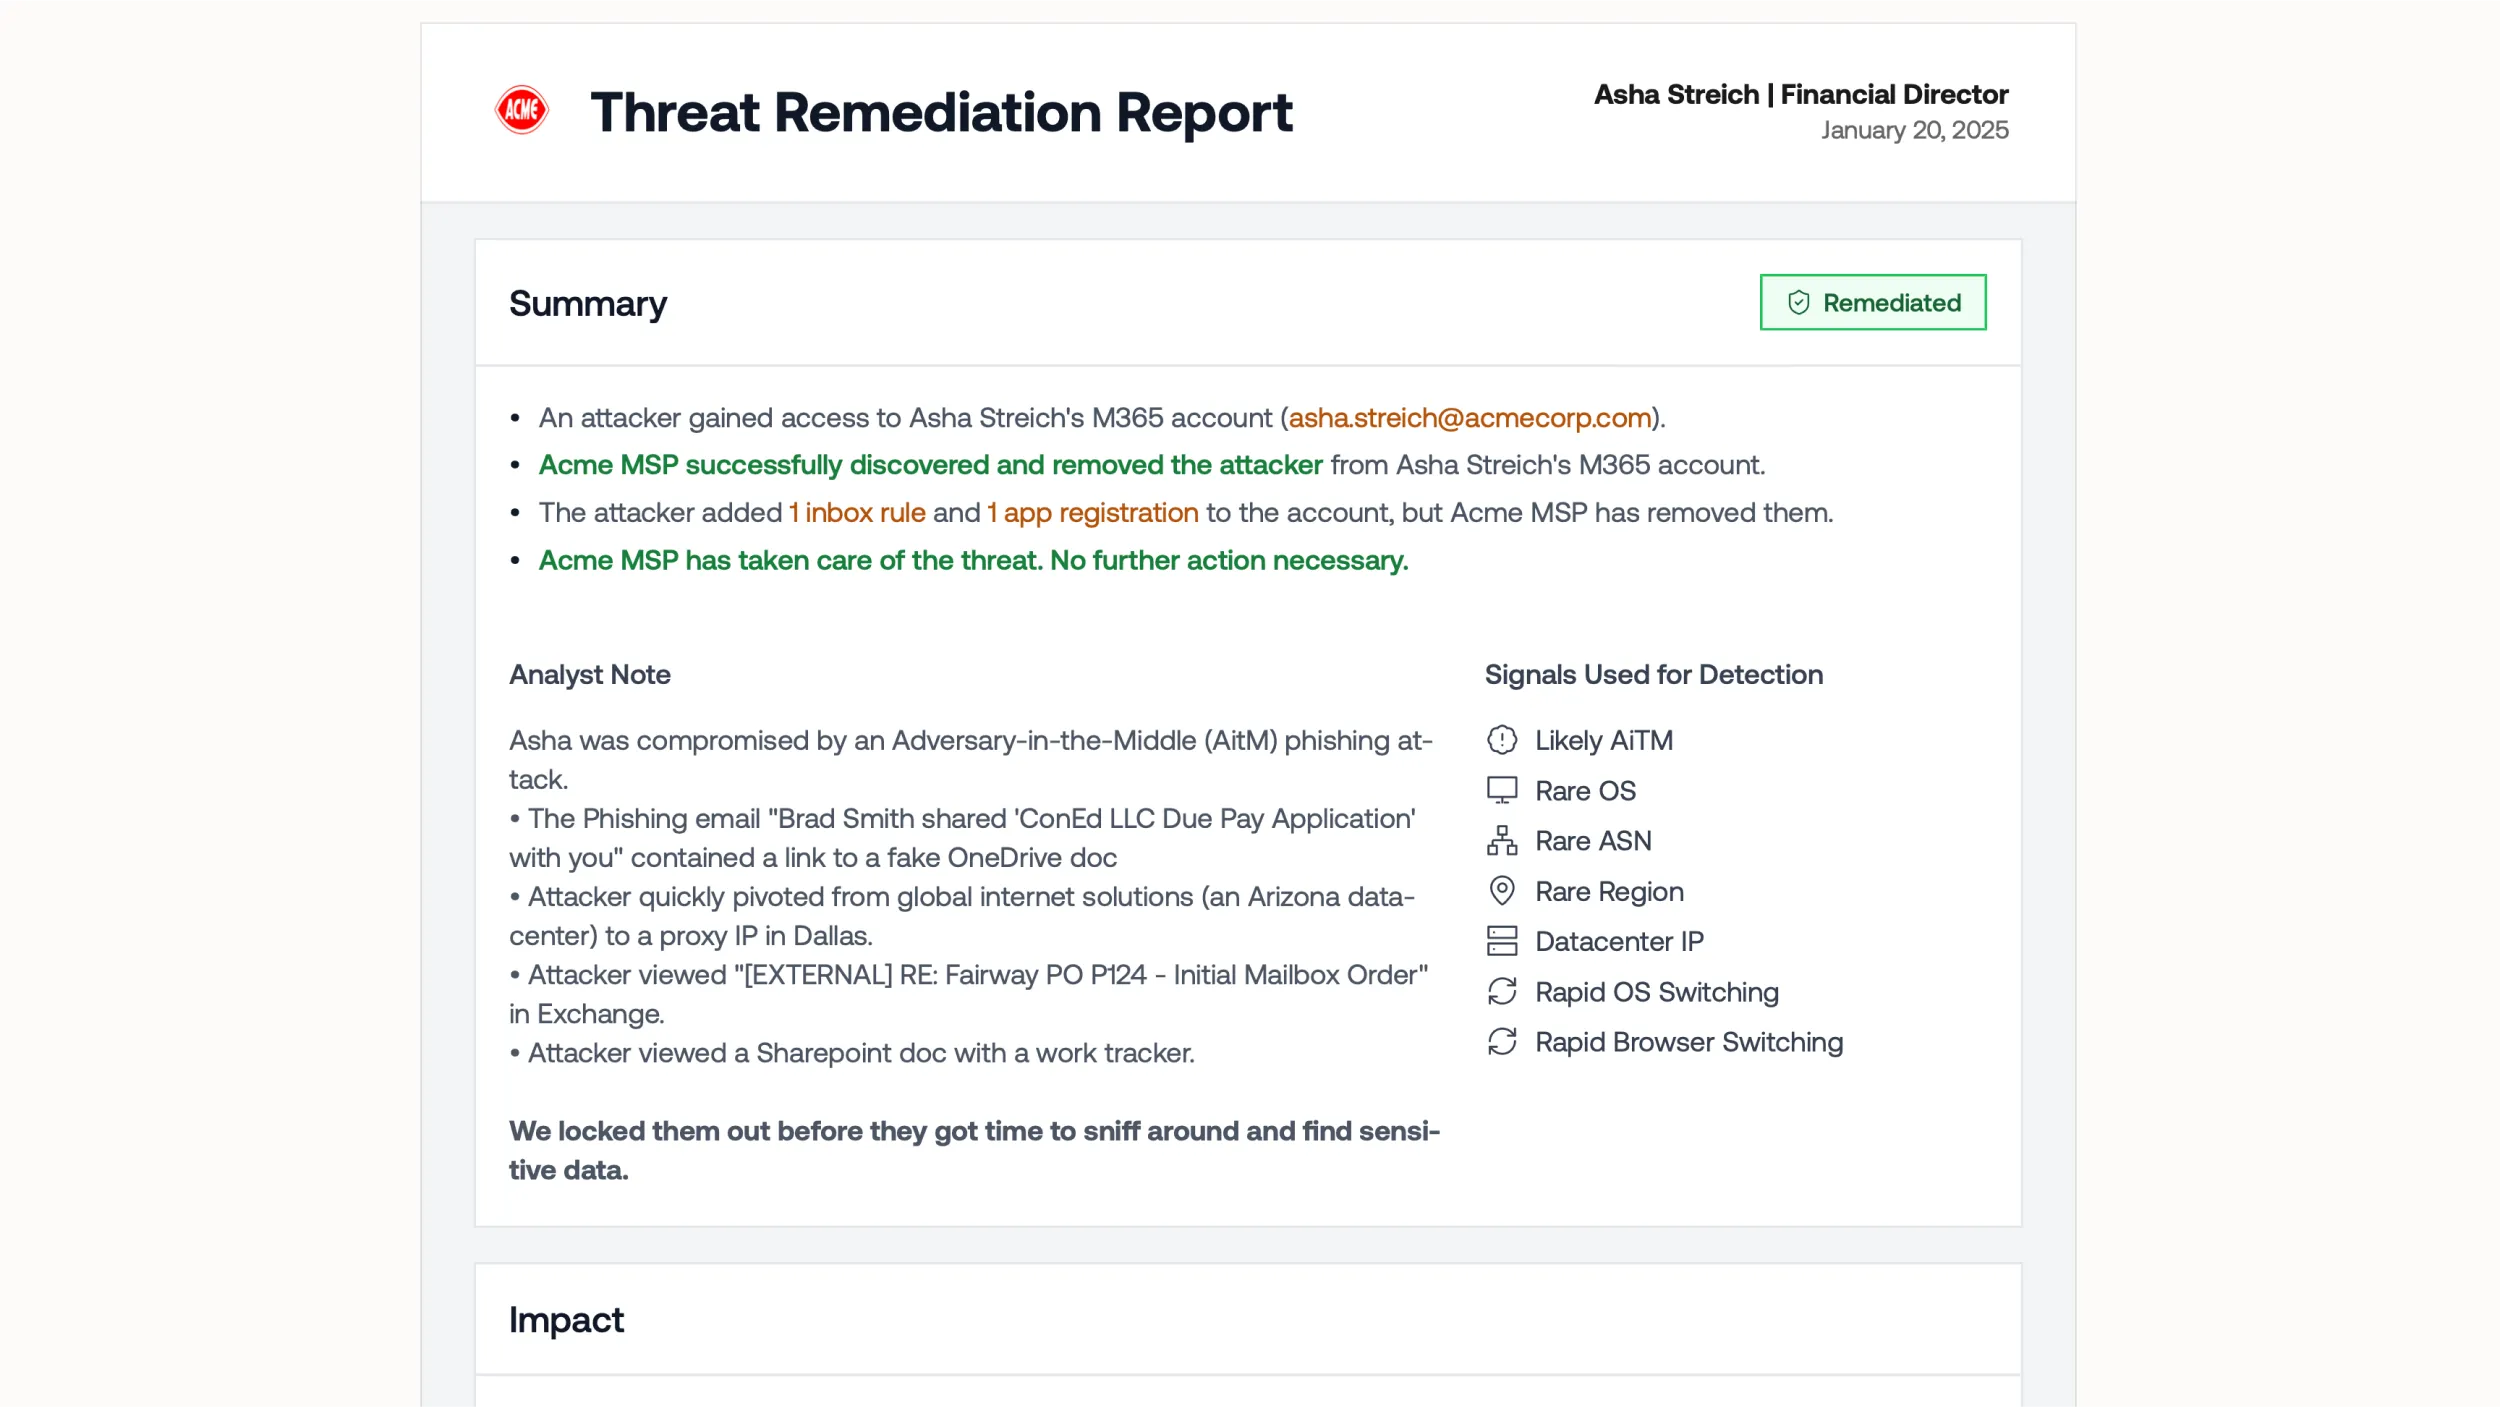Viewport: 2500px width, 1407px height.
Task: Click the "1 inbox rule" highlighted text
Action: click(857, 513)
